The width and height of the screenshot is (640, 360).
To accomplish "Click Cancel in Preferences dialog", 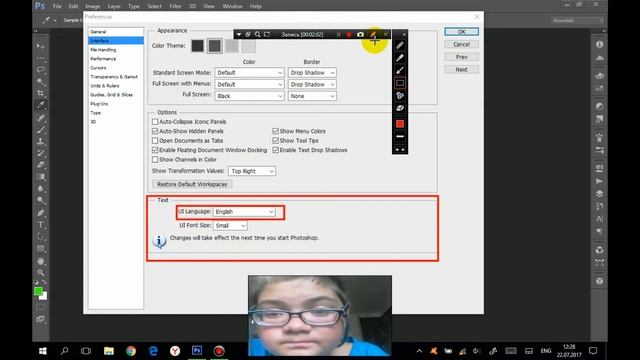I will tap(461, 44).
